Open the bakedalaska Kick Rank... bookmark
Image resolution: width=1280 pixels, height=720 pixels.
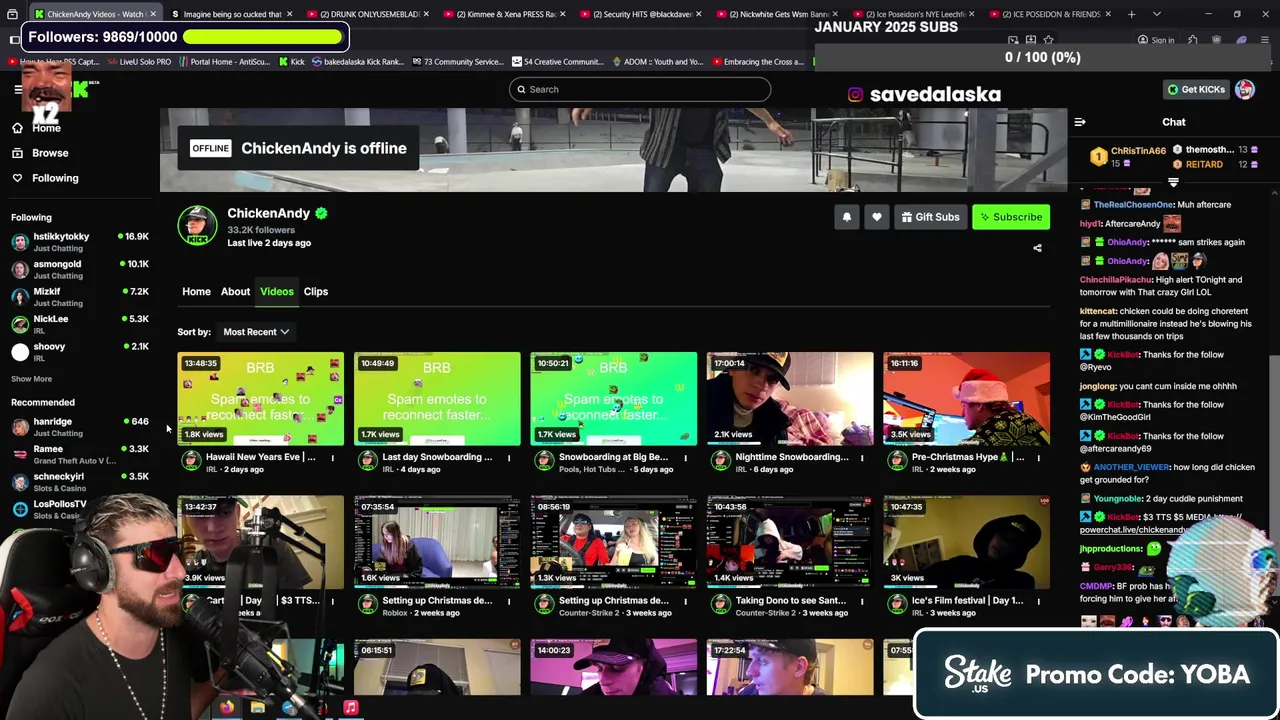(x=357, y=62)
